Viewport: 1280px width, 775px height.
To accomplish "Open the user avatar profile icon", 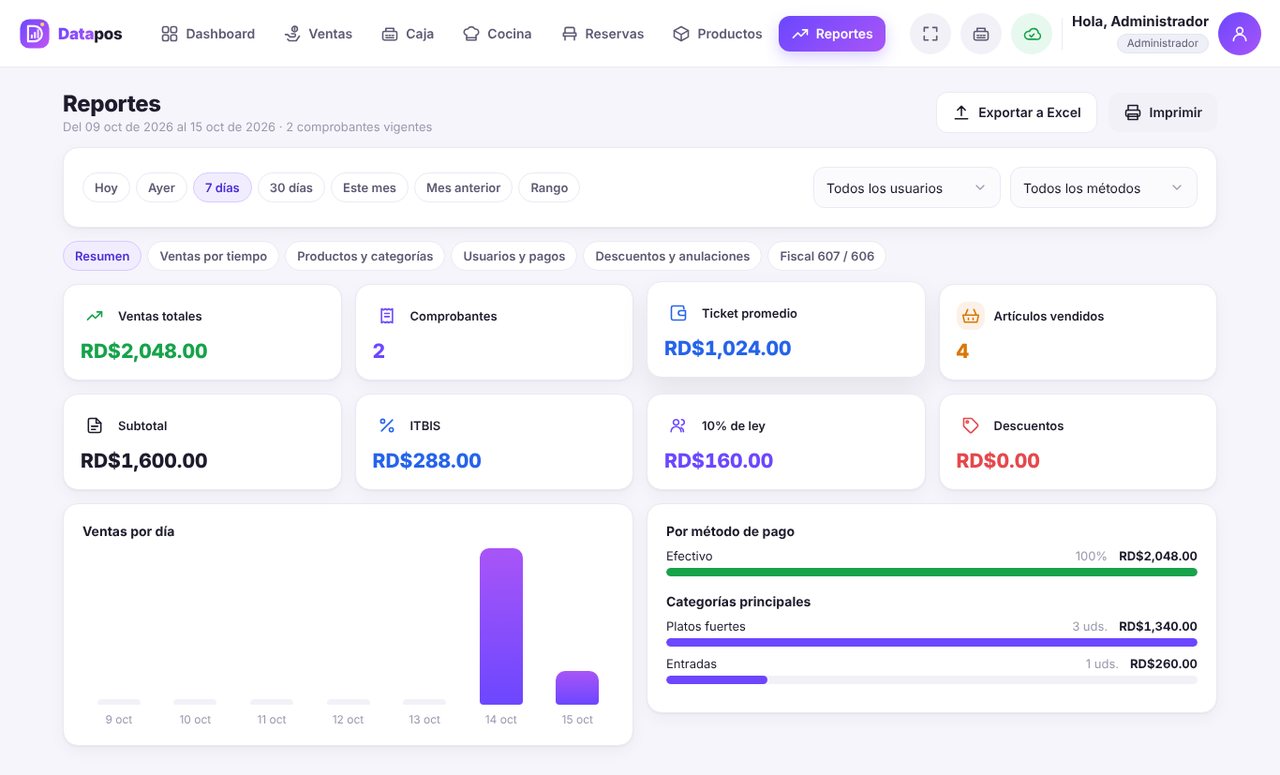I will [1239, 34].
